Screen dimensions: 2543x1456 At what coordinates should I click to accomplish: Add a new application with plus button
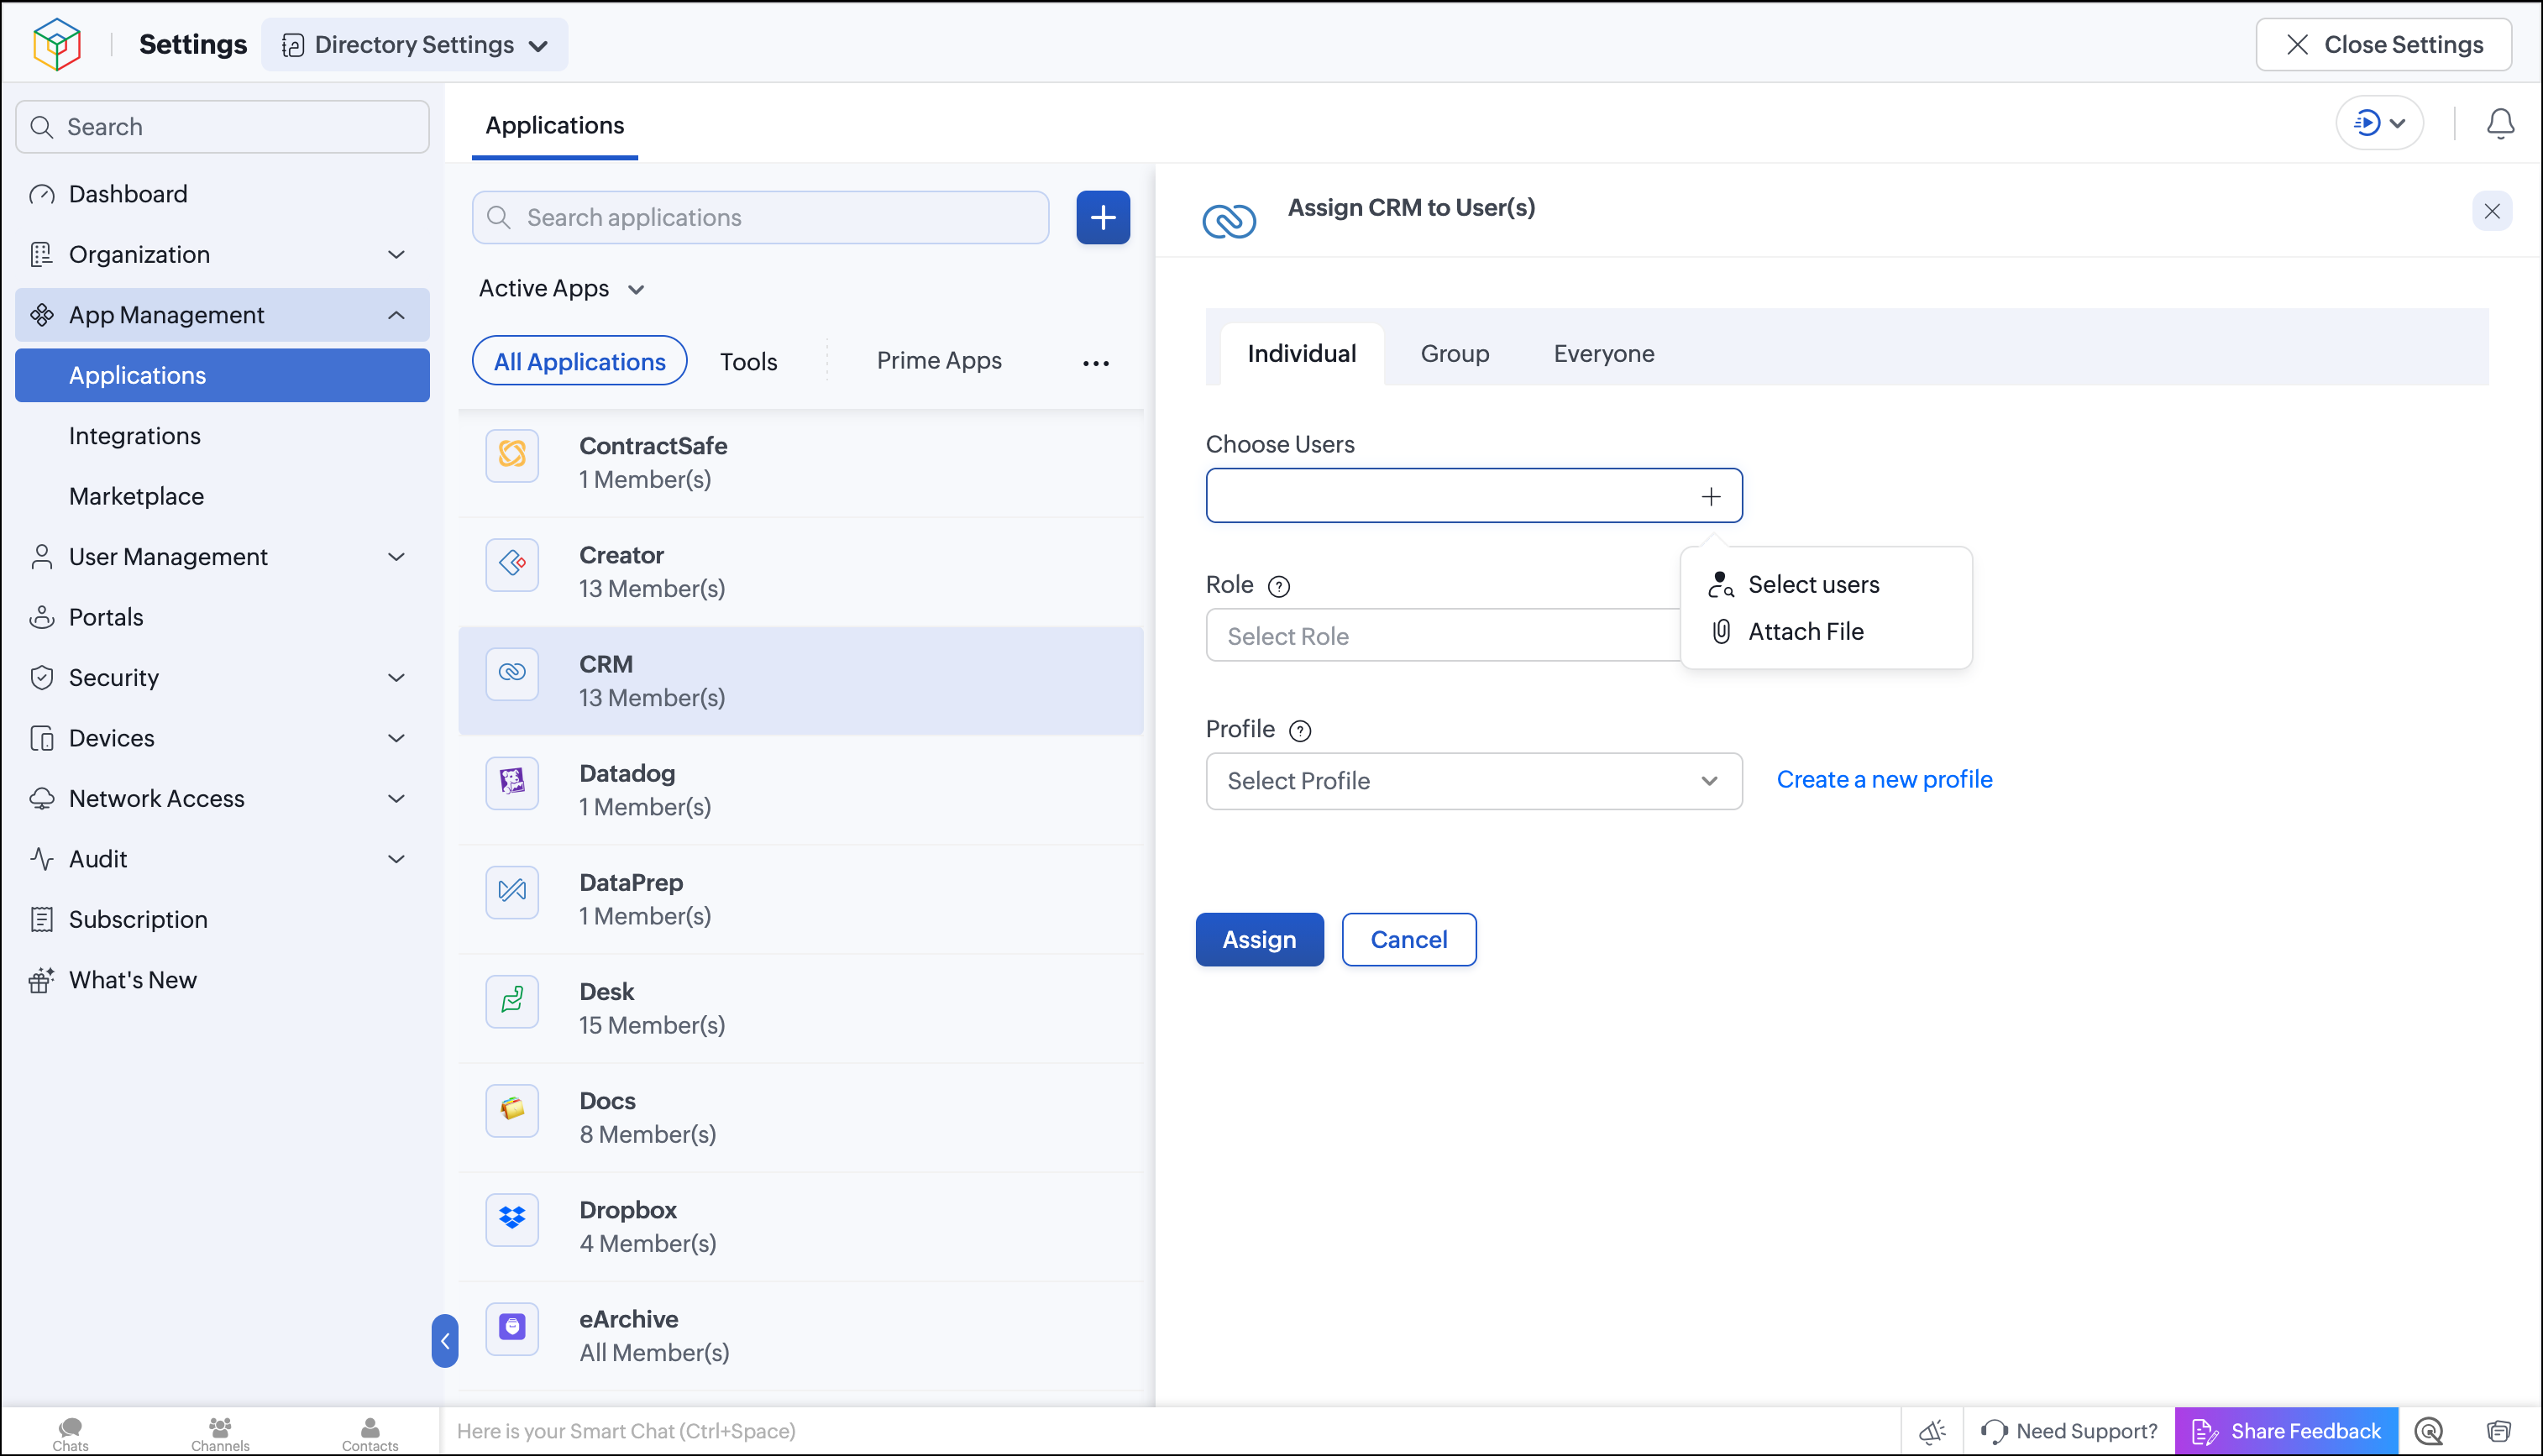(x=1103, y=217)
